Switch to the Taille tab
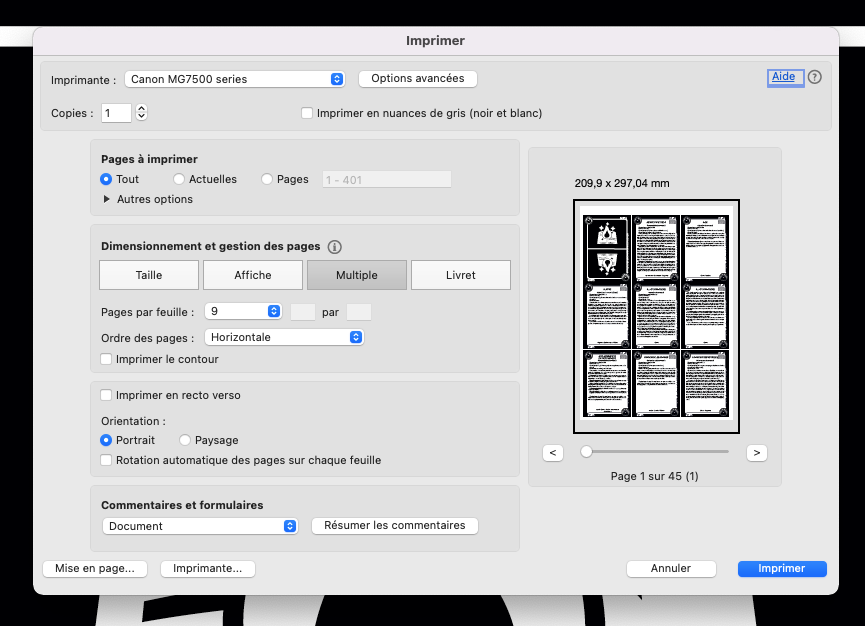 149,275
